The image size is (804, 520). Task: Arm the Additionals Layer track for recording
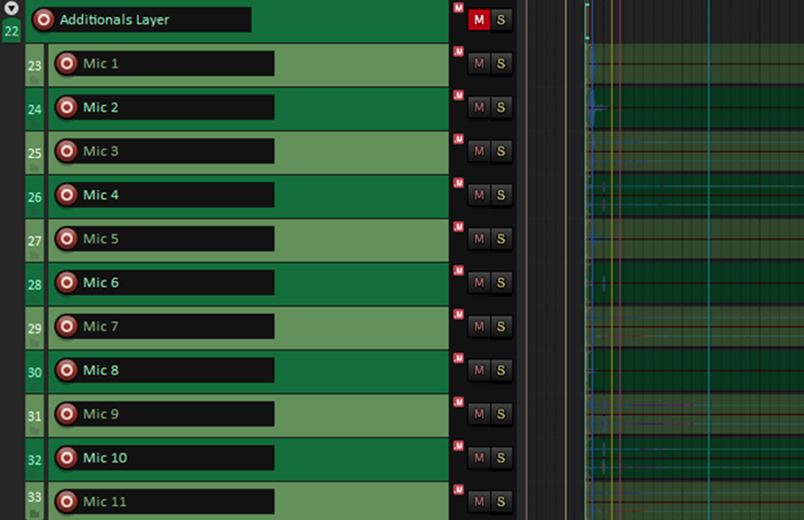click(43, 20)
